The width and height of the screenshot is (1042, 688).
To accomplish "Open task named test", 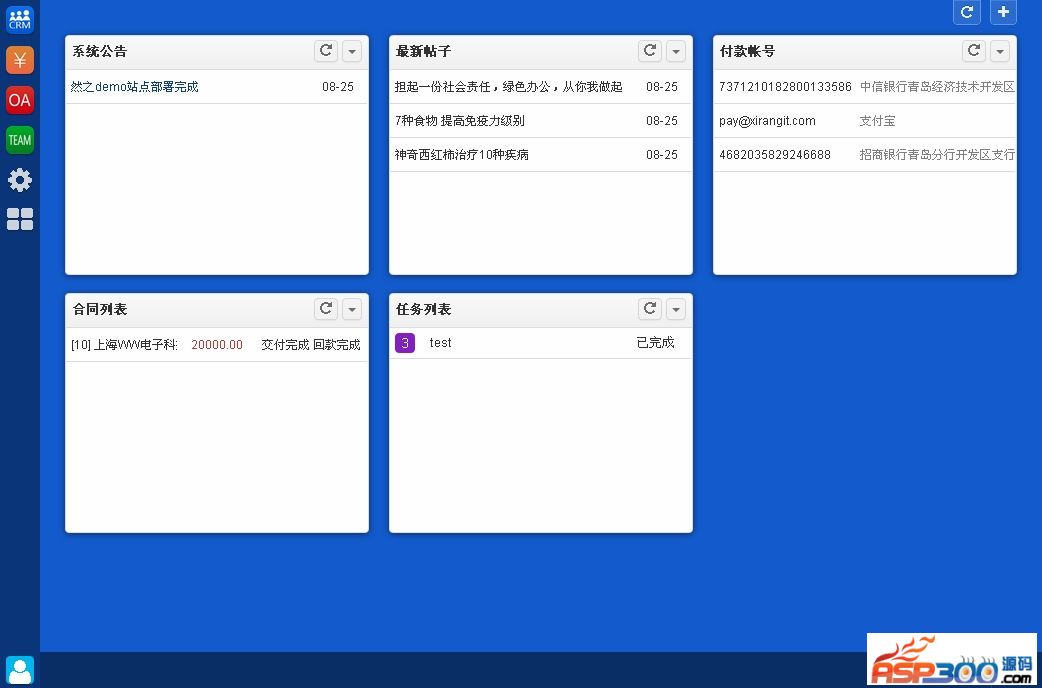I will pyautogui.click(x=440, y=342).
